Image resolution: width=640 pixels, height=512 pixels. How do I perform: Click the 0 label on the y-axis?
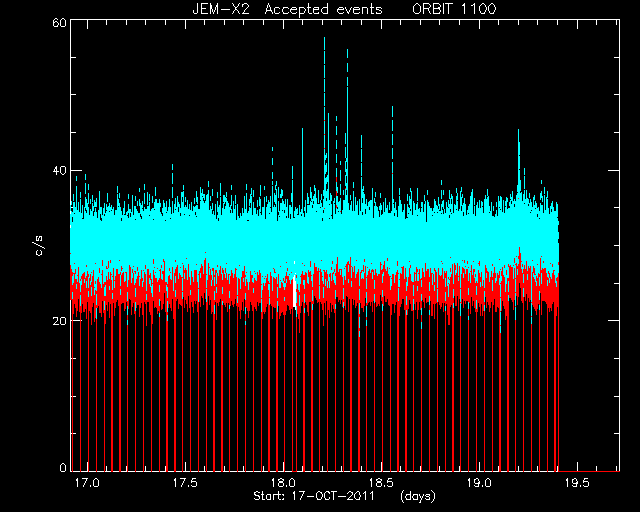pos(63,467)
